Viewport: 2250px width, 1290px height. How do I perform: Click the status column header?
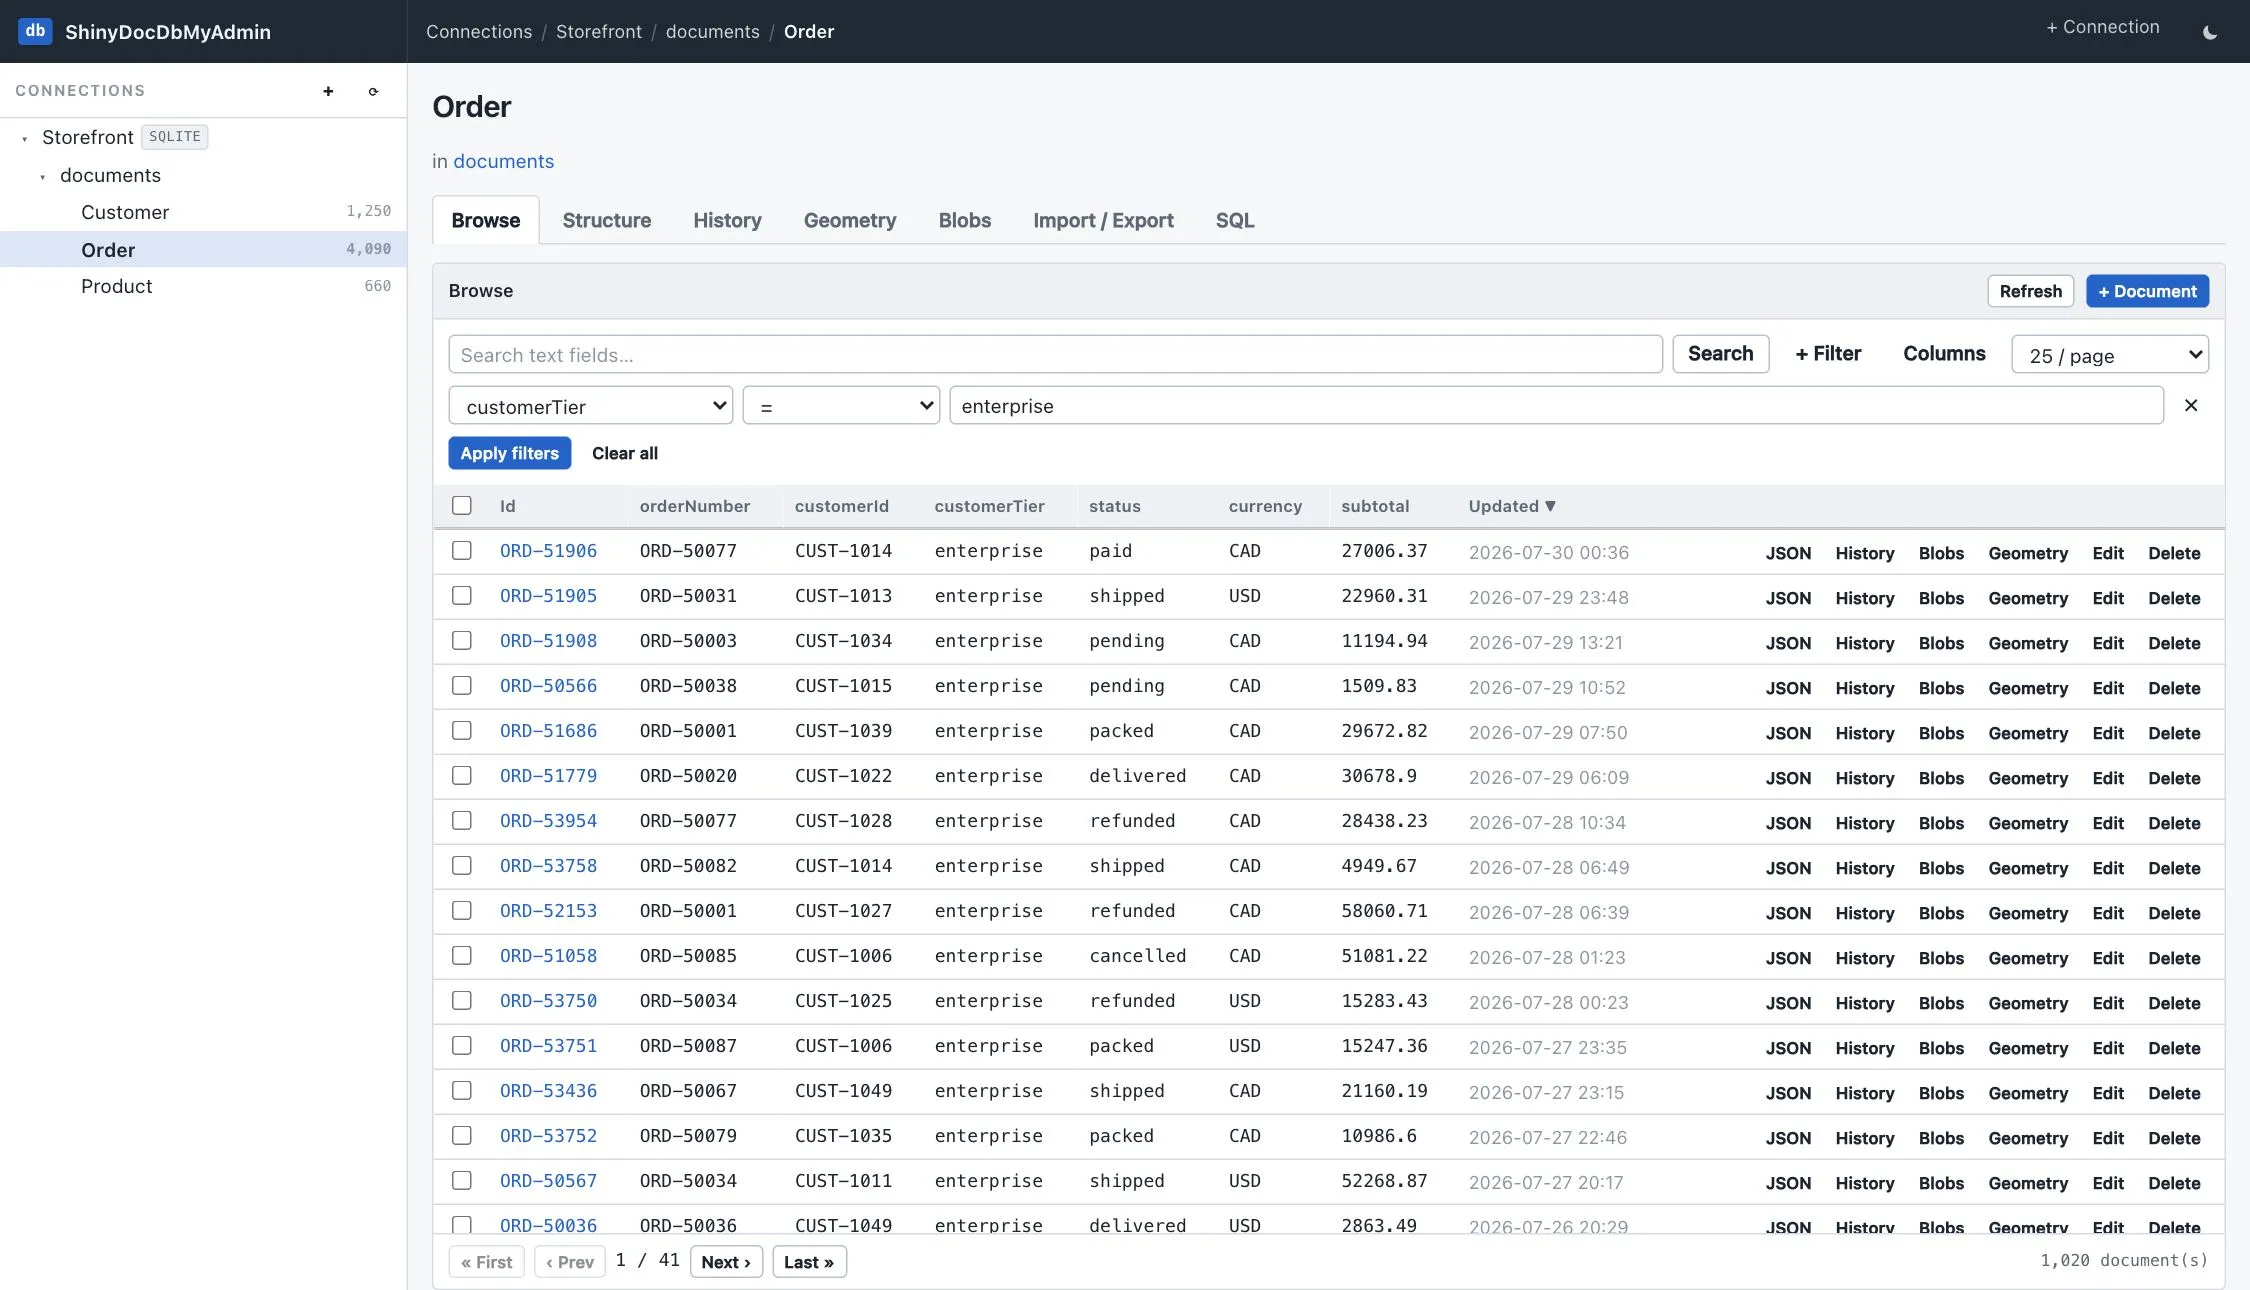[1115, 506]
